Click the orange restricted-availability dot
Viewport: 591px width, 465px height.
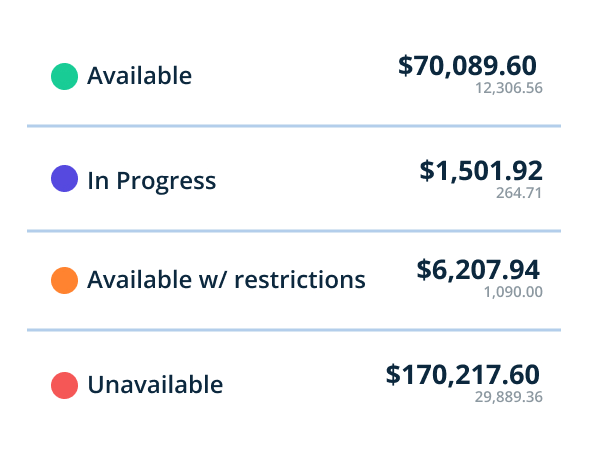pyautogui.click(x=64, y=280)
